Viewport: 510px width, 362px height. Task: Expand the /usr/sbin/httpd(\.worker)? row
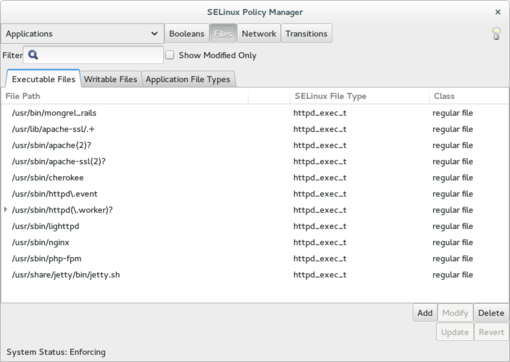tap(5, 210)
